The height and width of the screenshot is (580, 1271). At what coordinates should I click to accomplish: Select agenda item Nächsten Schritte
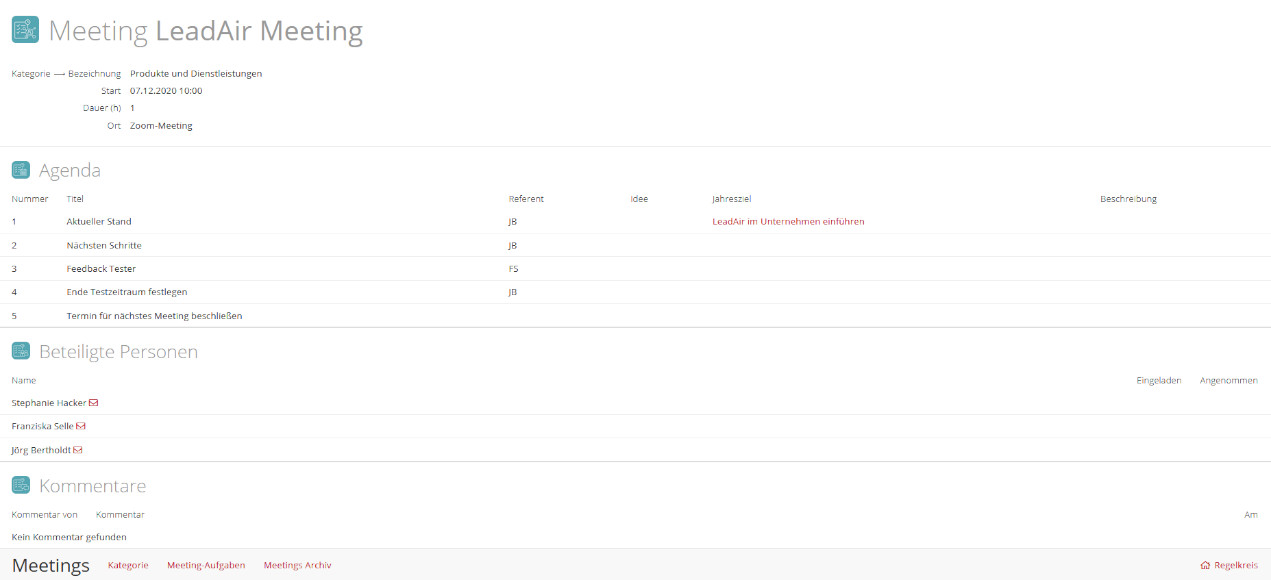click(104, 245)
